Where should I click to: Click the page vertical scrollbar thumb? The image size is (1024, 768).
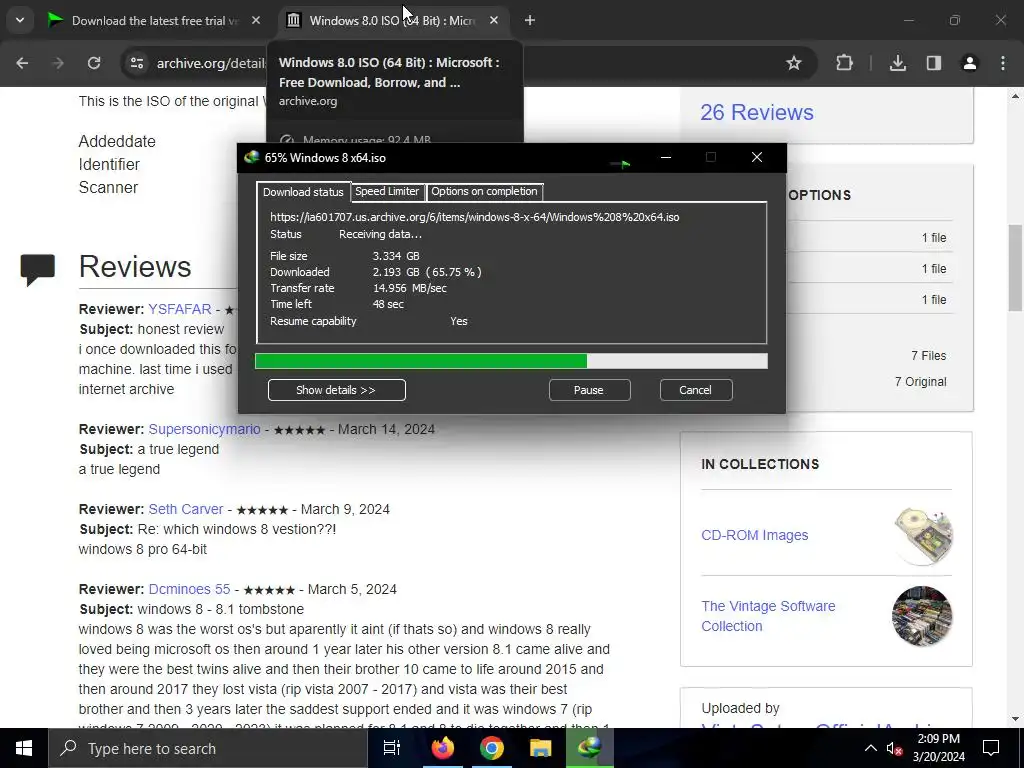[x=1015, y=268]
